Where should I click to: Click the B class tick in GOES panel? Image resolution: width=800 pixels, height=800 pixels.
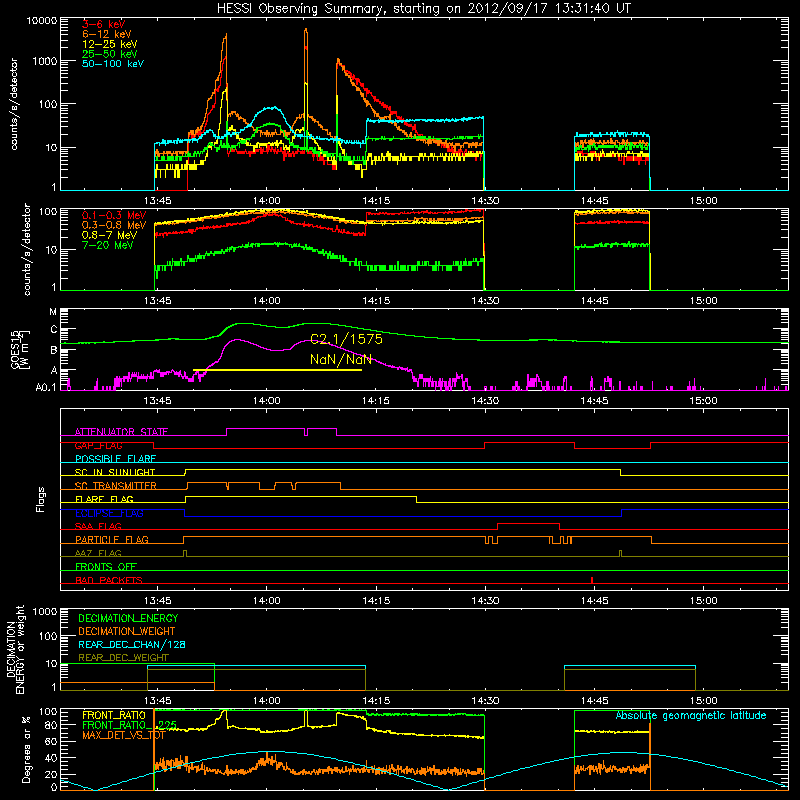54,350
